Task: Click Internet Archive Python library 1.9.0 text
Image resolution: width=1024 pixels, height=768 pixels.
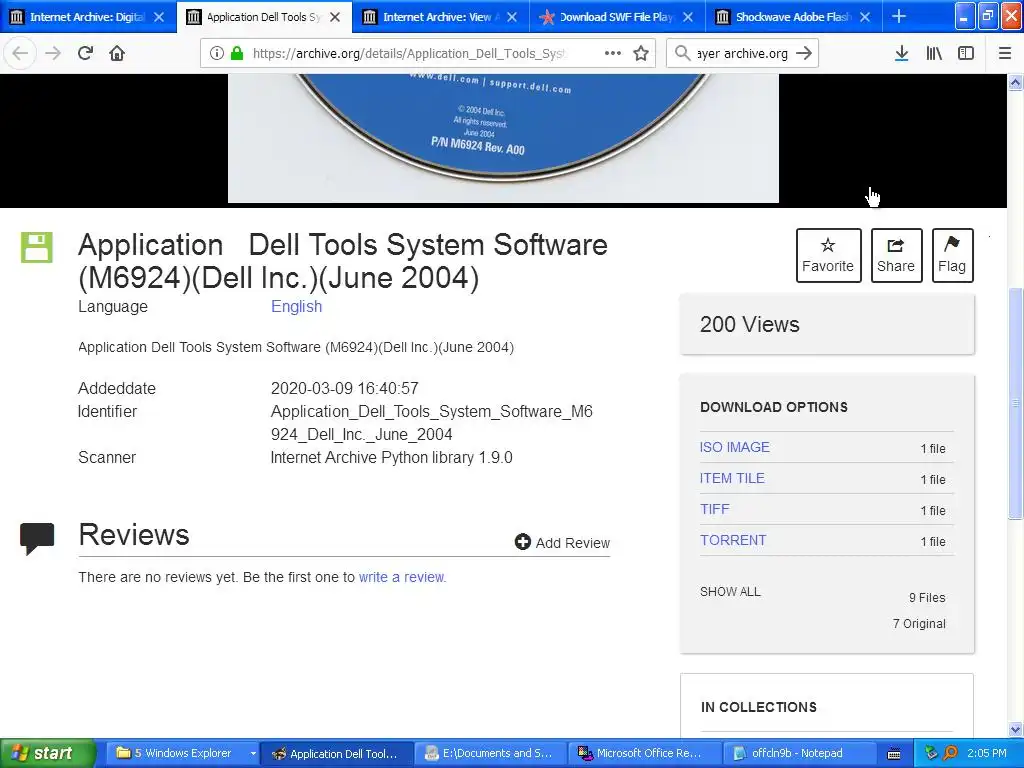Action: pyautogui.click(x=392, y=457)
